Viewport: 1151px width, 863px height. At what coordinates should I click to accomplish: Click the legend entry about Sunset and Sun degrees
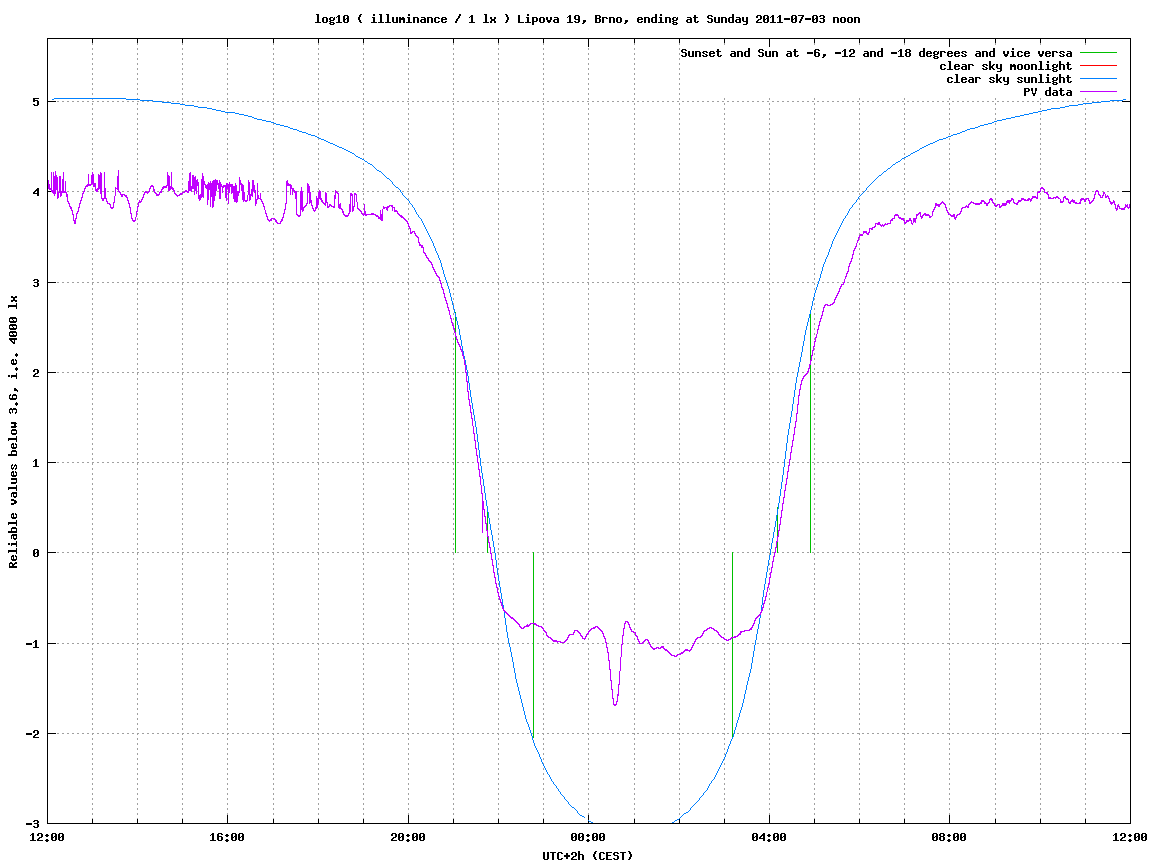point(876,53)
